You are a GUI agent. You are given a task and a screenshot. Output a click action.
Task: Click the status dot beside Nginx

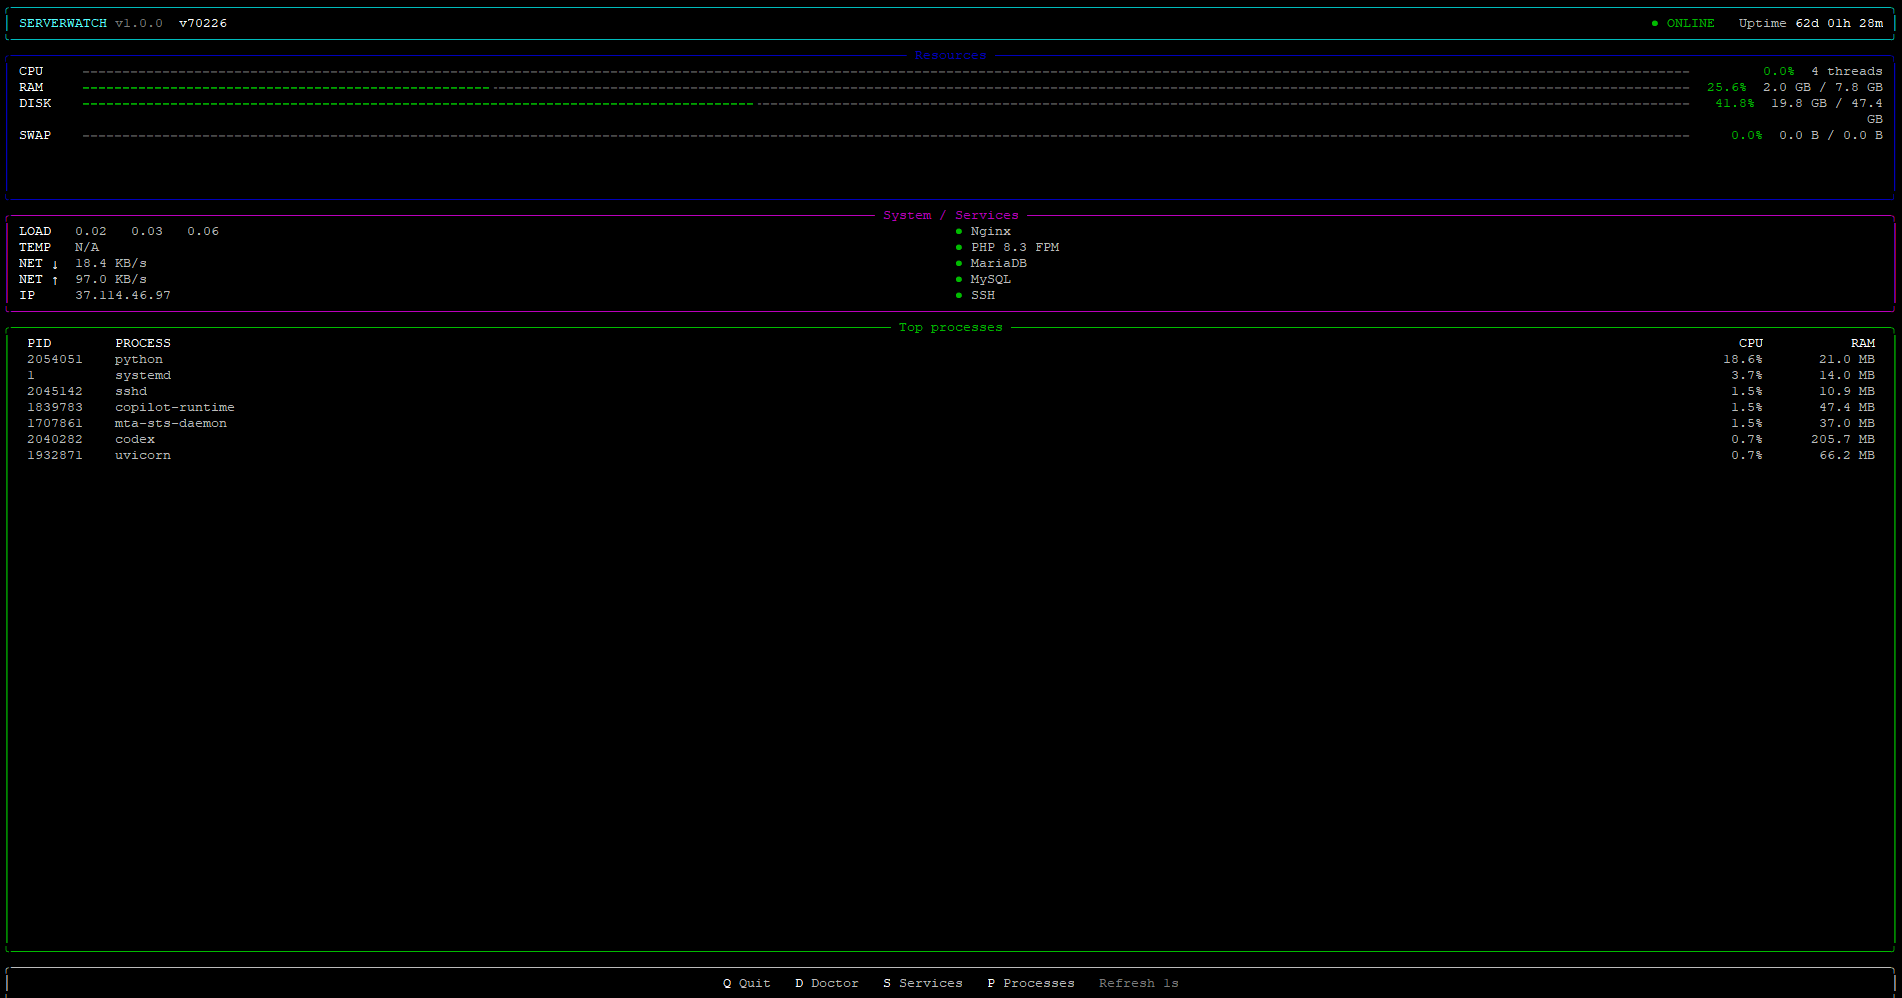coord(959,231)
